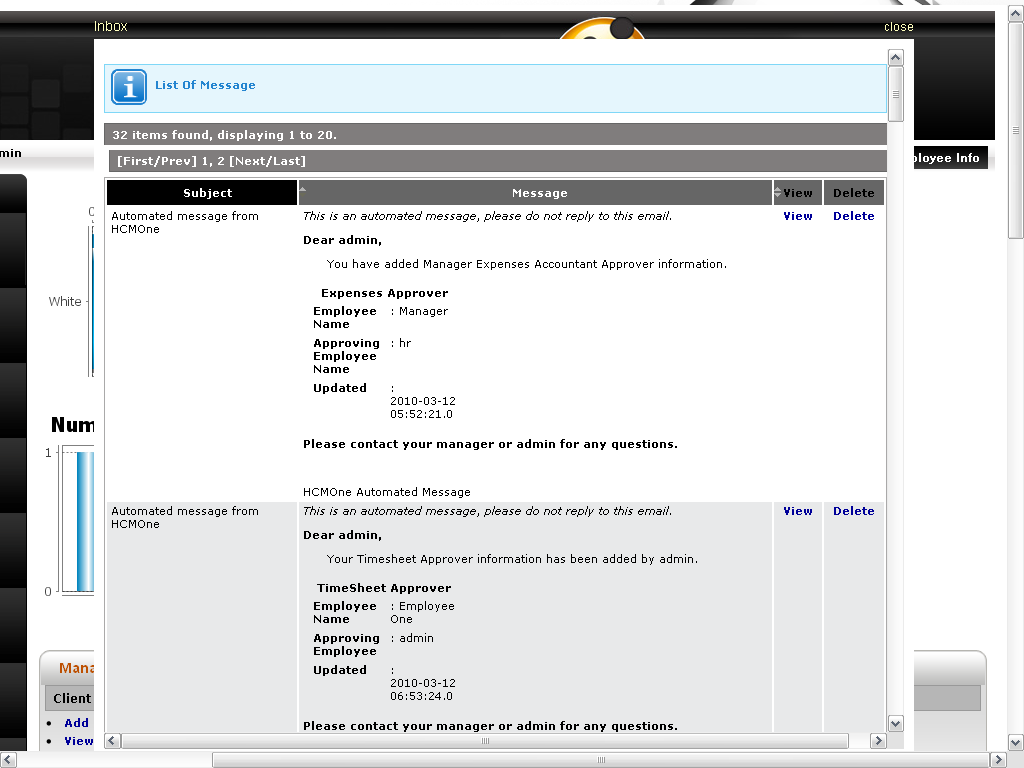Click the browser page's scroll right arrow
This screenshot has height=768, width=1024.
tap(998, 760)
